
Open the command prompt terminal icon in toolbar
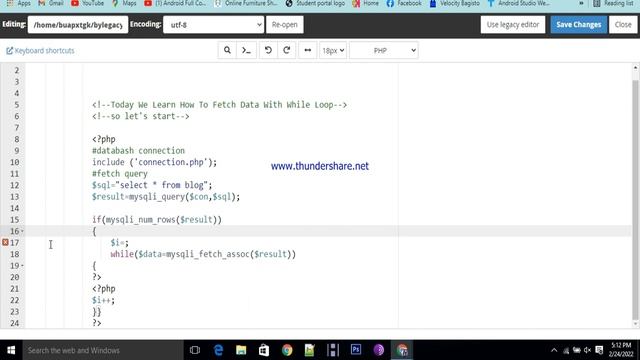(246, 50)
